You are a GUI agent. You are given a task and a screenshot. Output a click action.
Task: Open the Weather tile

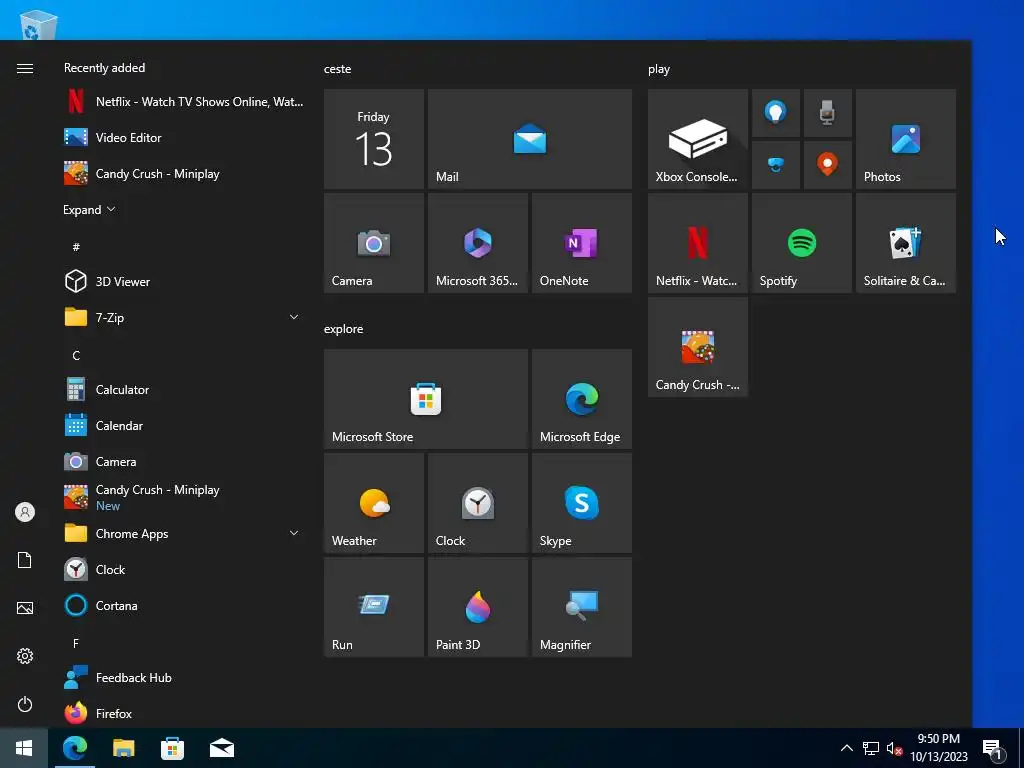[374, 503]
